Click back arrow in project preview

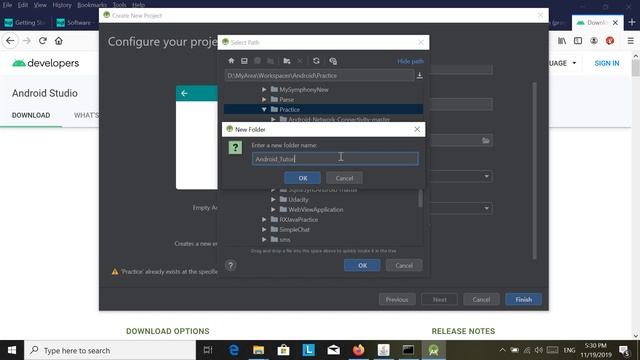coord(184,93)
